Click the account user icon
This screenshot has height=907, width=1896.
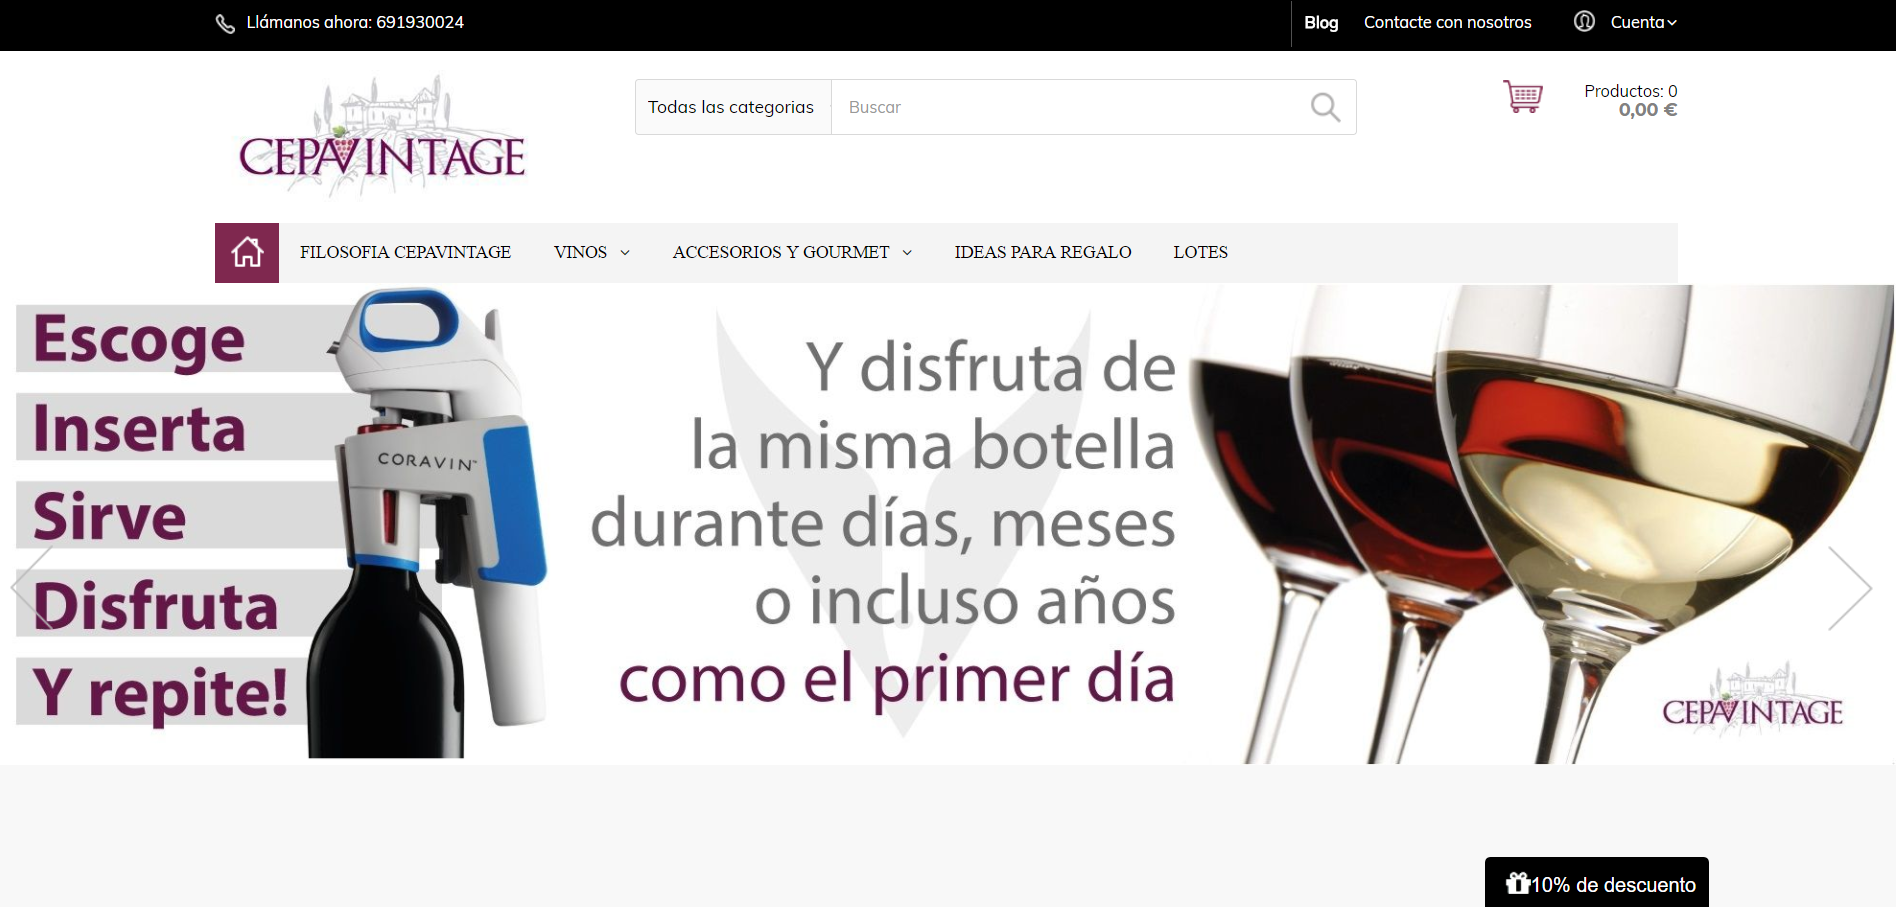pos(1584,21)
